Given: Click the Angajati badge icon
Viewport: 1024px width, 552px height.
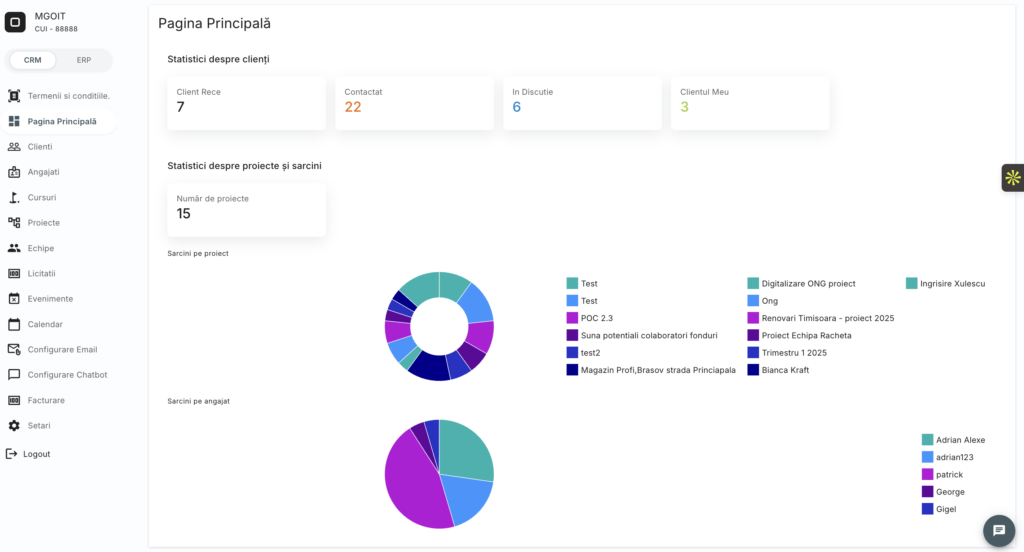Looking at the screenshot, I should pos(14,172).
